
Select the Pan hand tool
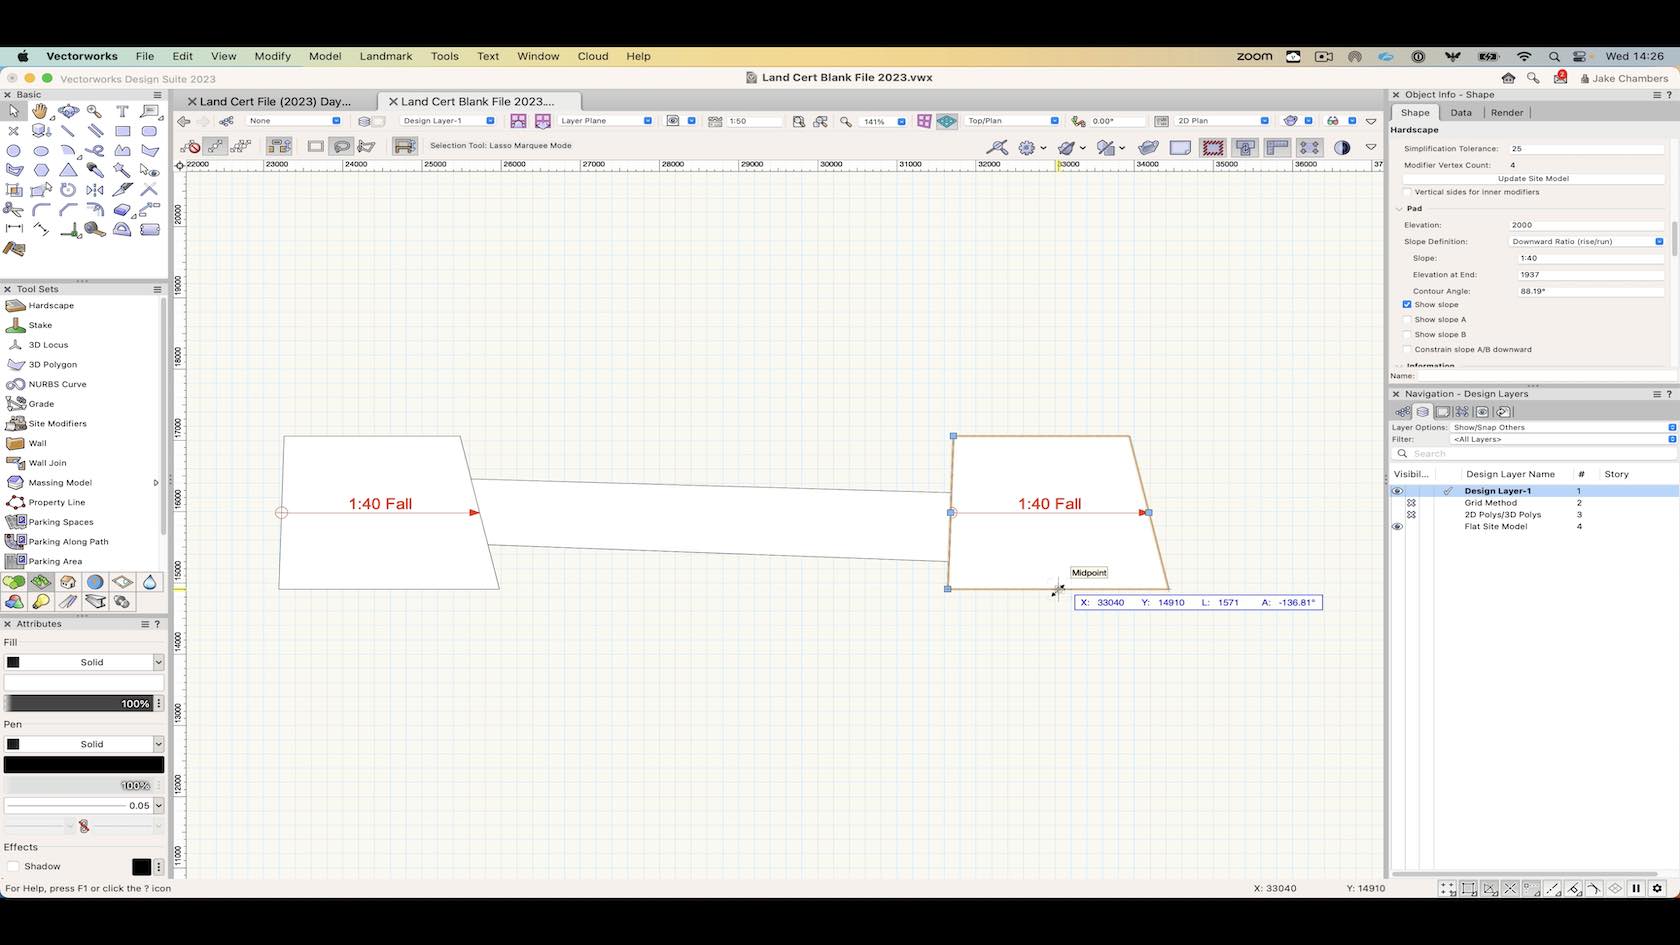click(x=40, y=111)
